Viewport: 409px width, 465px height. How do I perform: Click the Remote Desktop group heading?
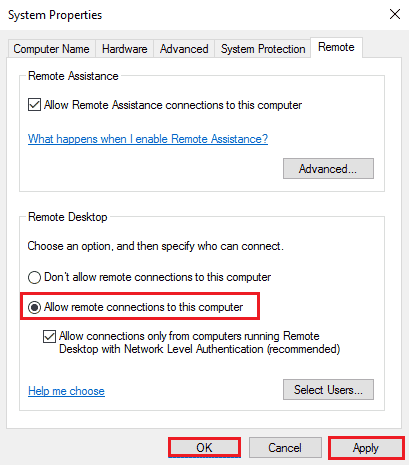(68, 217)
